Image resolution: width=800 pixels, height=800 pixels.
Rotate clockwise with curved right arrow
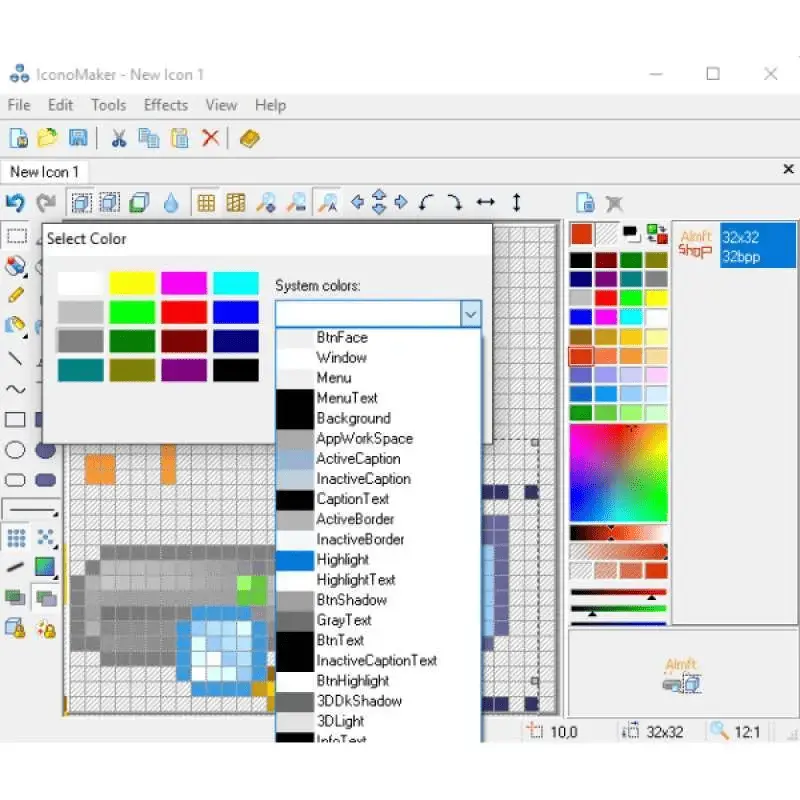pos(454,203)
